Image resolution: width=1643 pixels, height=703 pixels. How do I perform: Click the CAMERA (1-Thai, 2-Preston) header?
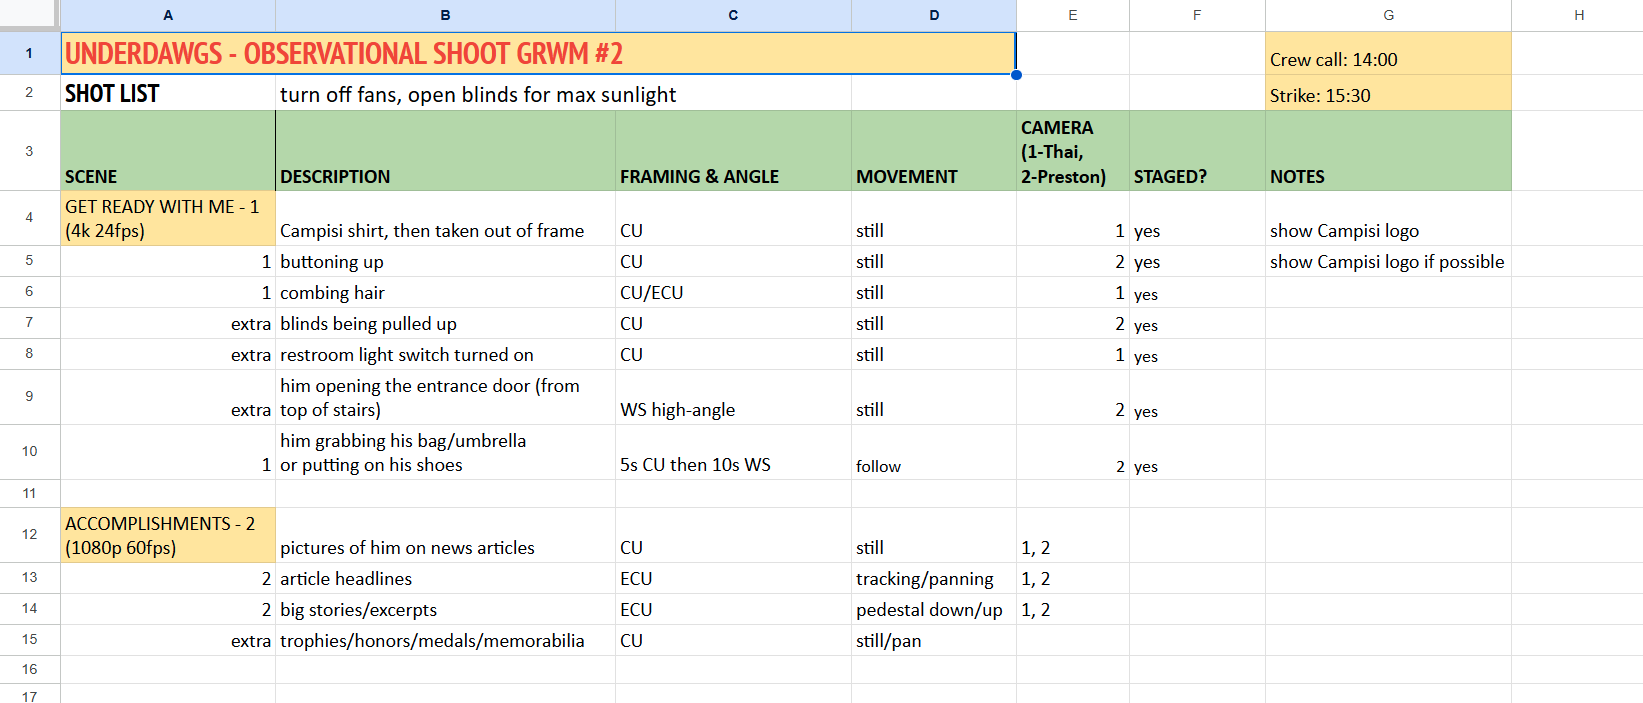click(x=1073, y=151)
